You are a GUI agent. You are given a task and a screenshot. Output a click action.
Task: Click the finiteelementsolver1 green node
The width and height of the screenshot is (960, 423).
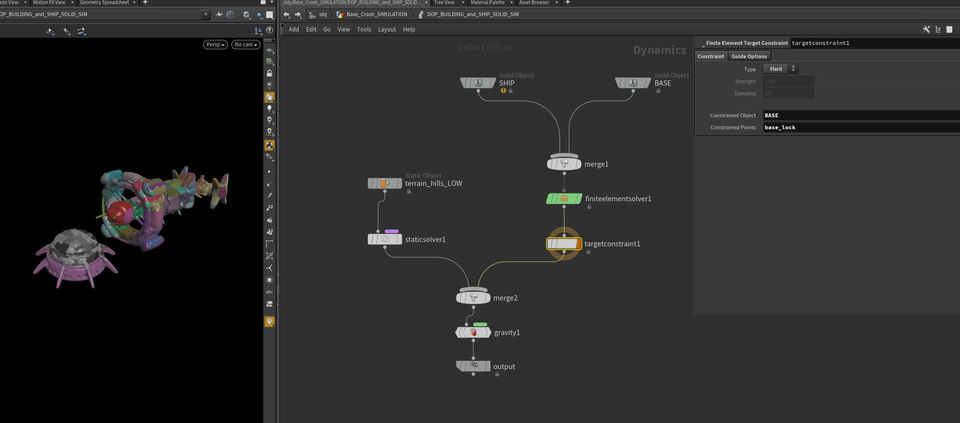click(x=564, y=199)
